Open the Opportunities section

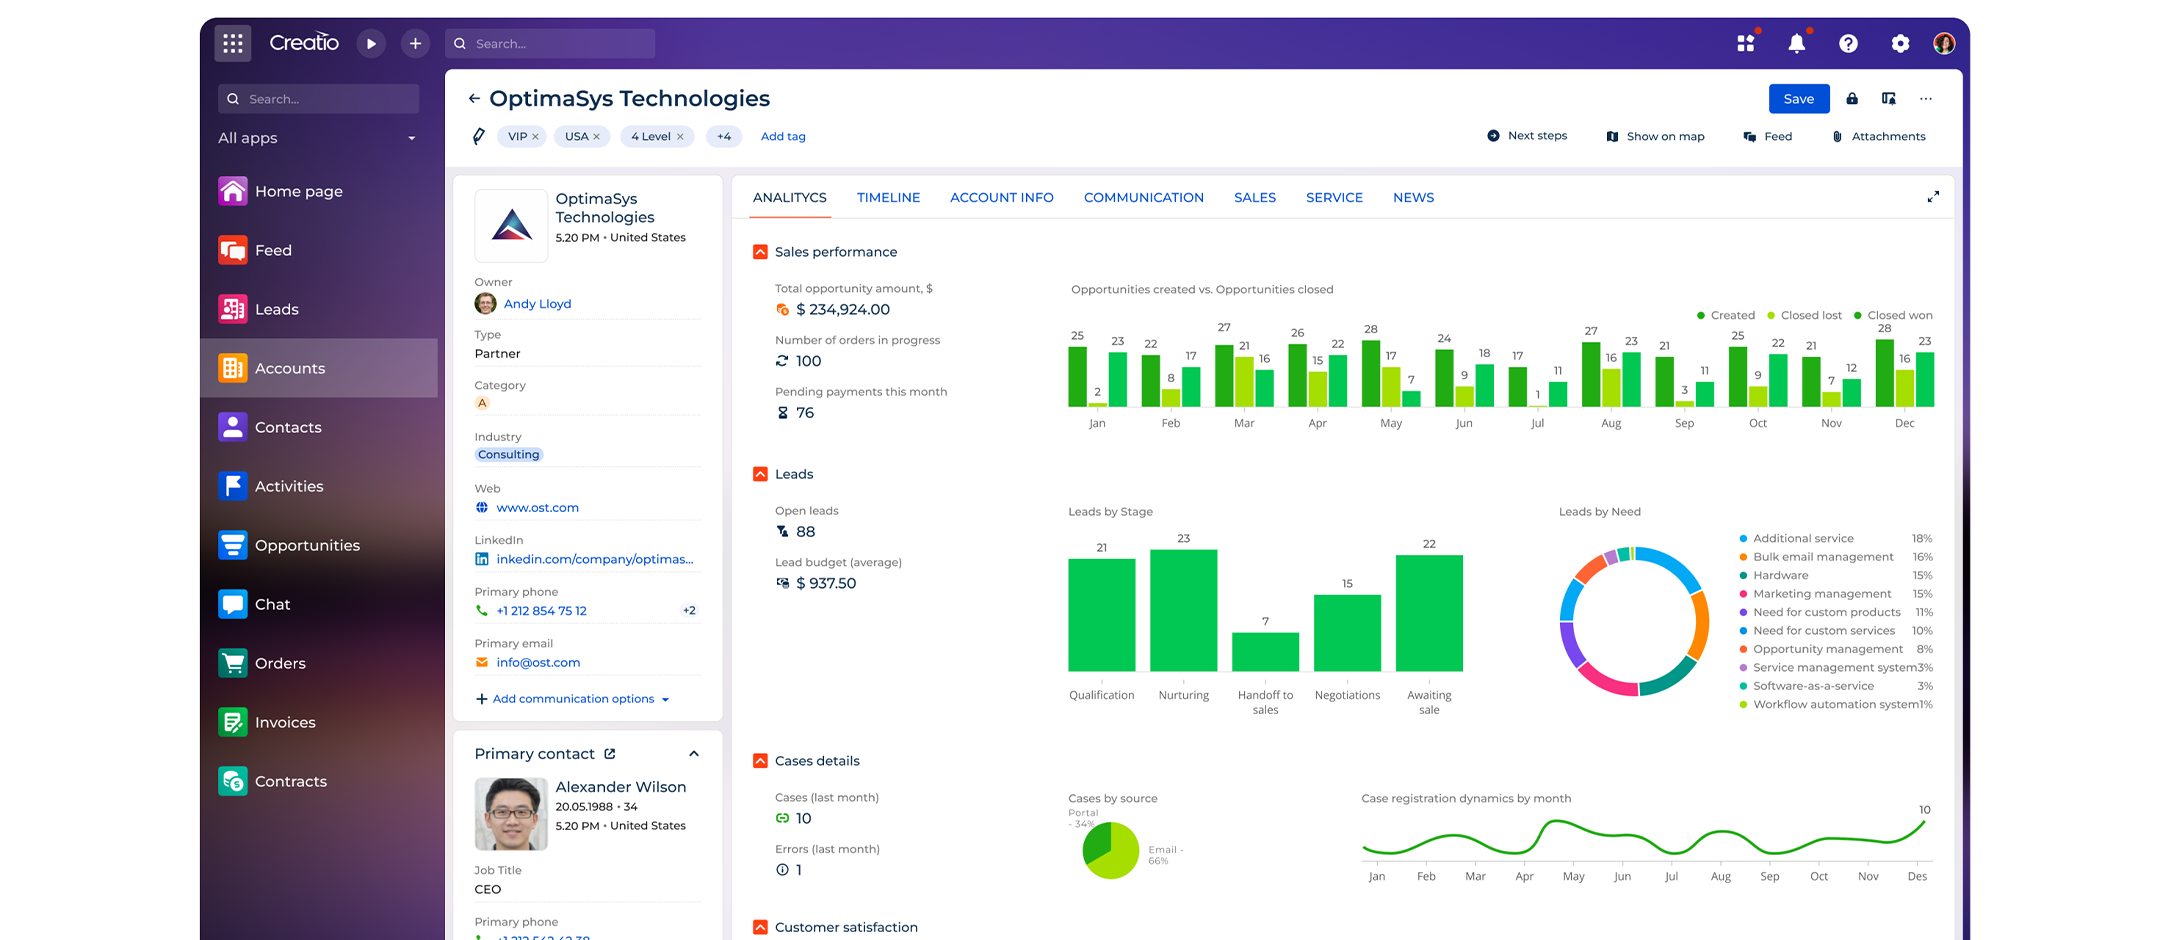tap(307, 545)
